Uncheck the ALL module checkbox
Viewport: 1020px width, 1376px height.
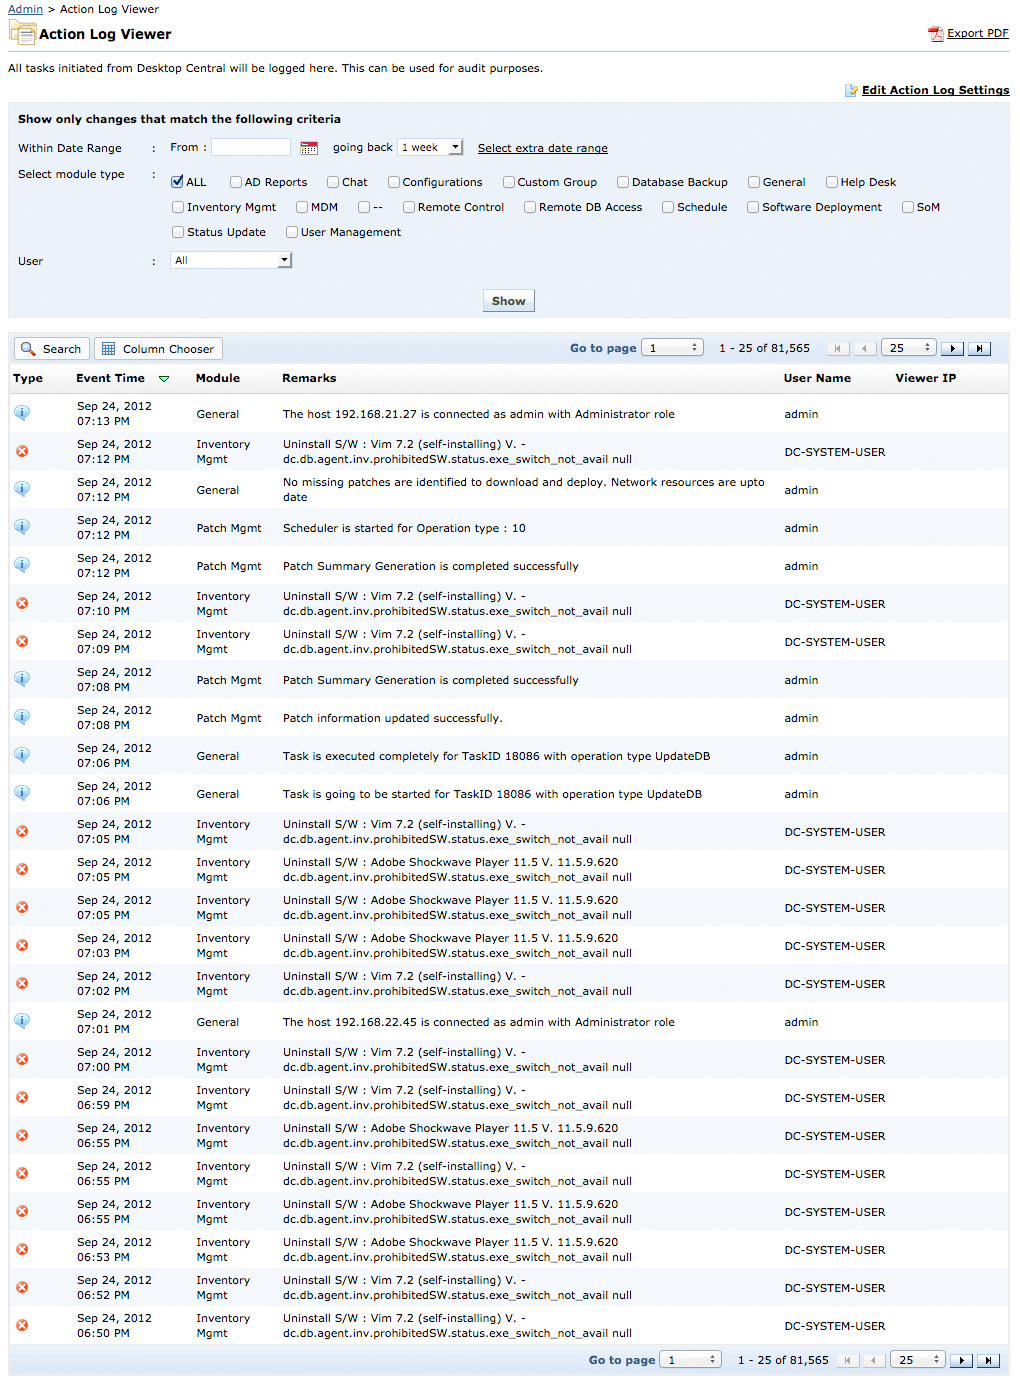(177, 182)
